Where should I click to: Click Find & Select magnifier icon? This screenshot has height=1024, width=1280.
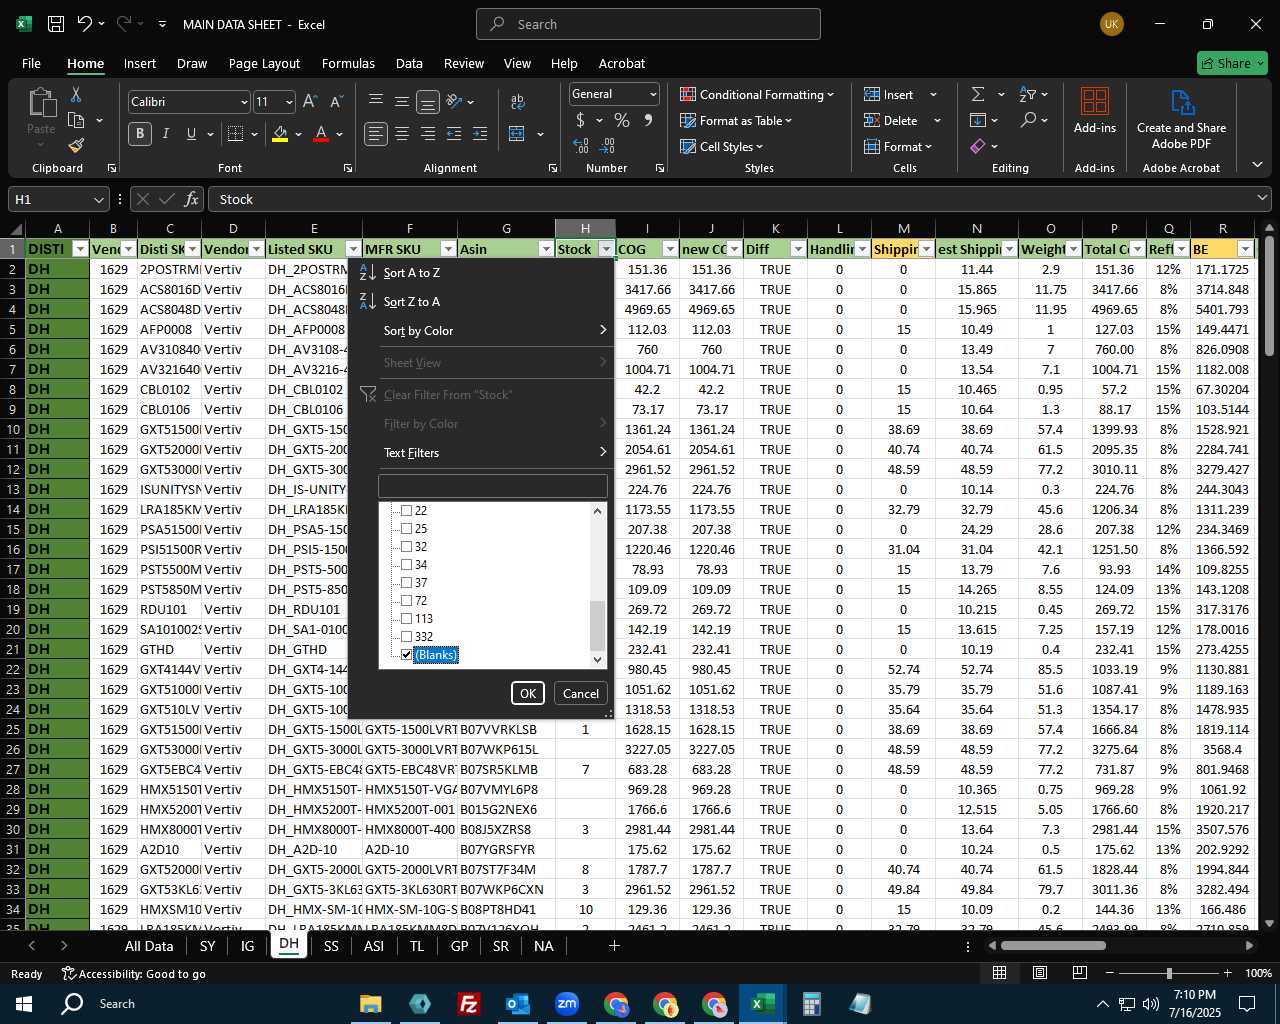(x=1029, y=120)
